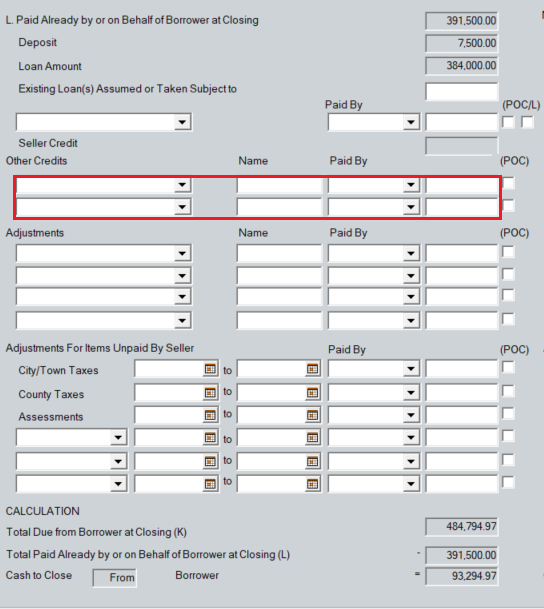Open City/Town Taxes end date calendar
The image size is (544, 609).
click(312, 369)
